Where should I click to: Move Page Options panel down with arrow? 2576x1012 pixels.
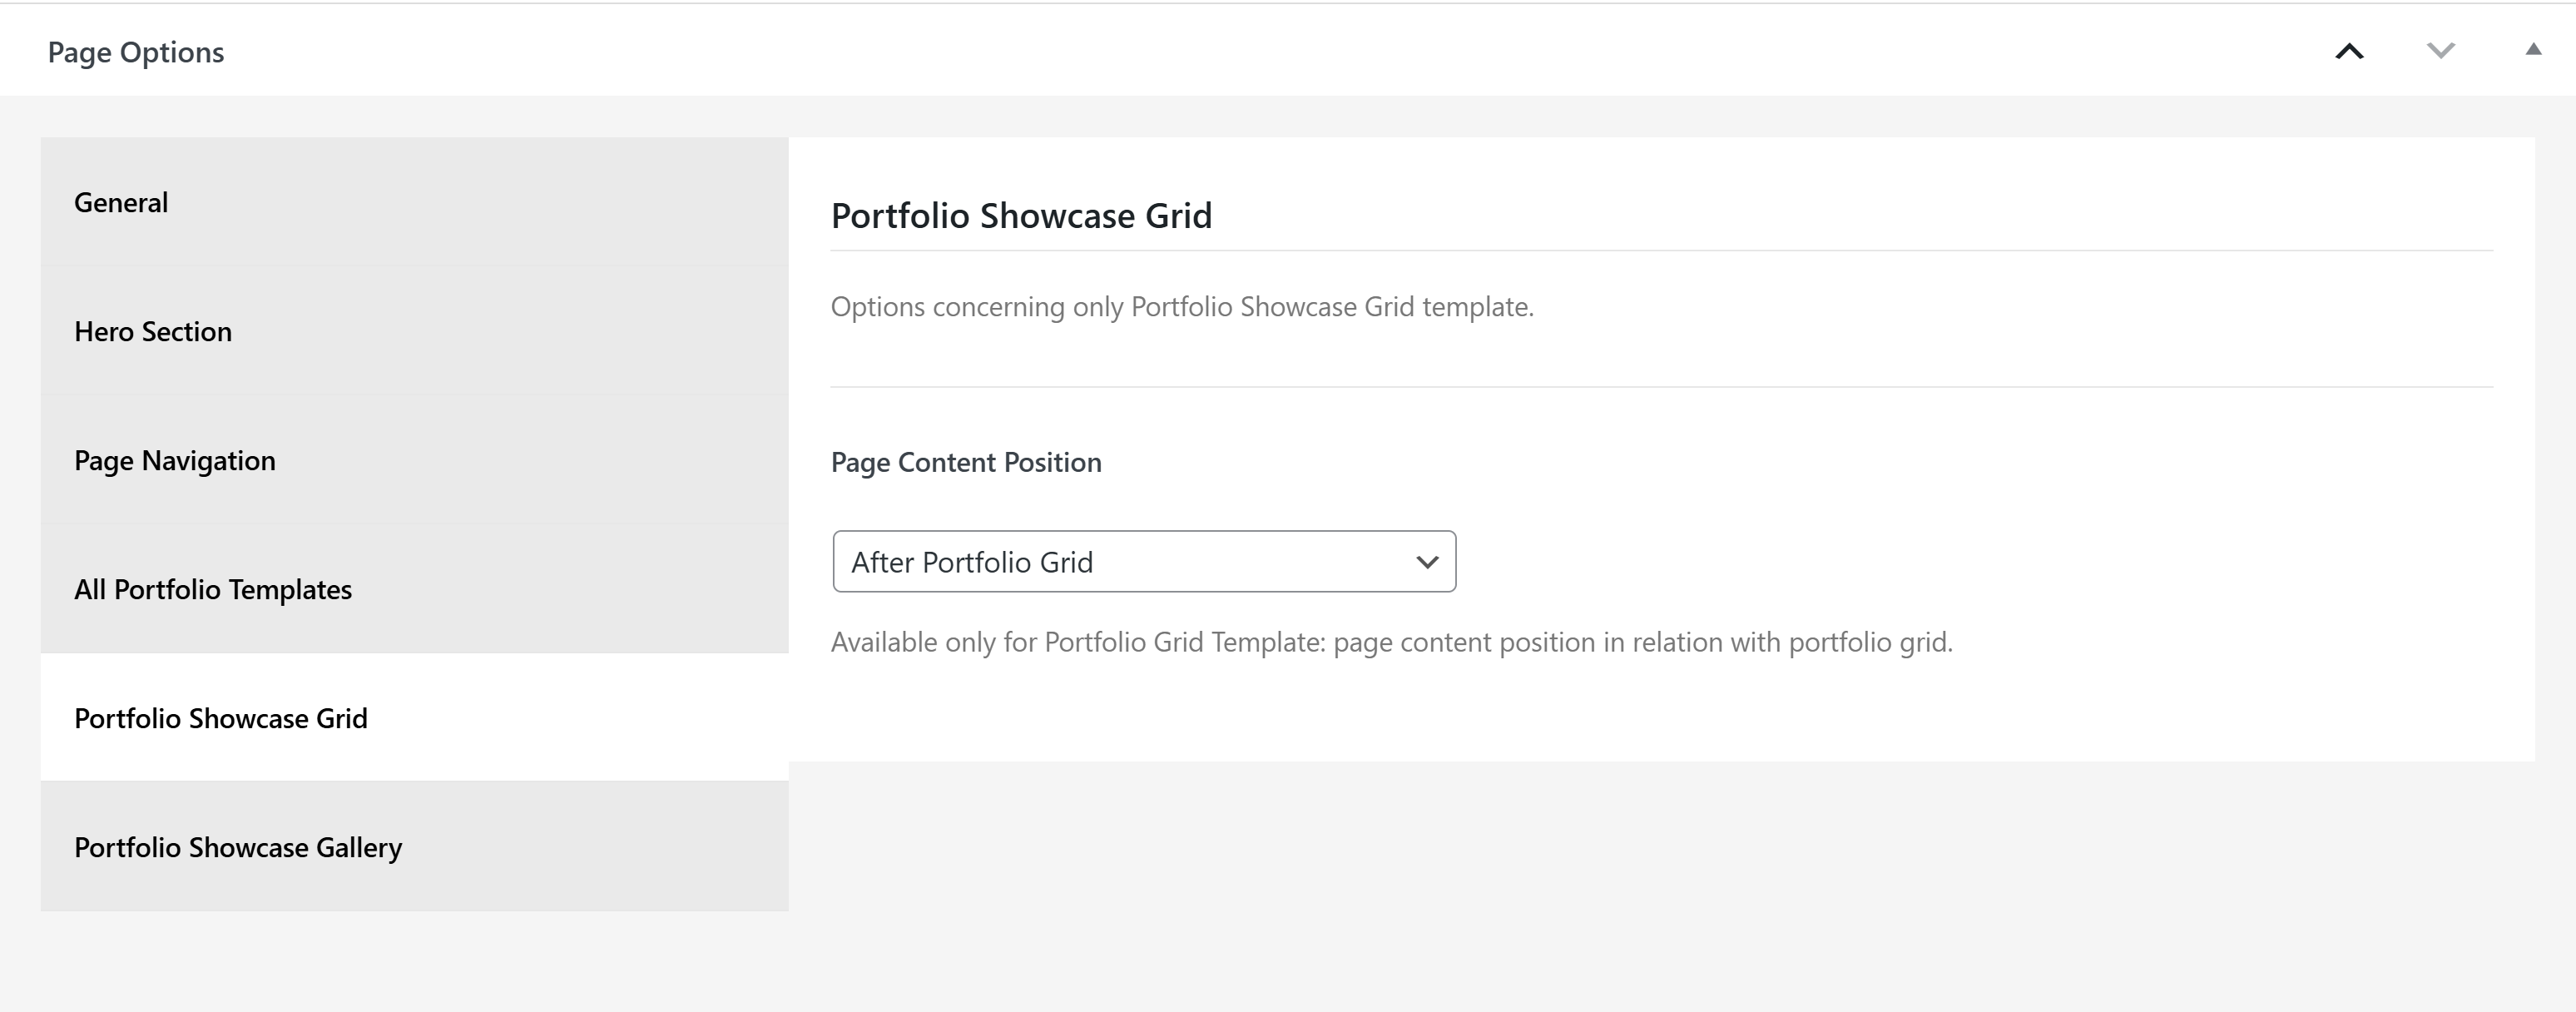tap(2441, 51)
